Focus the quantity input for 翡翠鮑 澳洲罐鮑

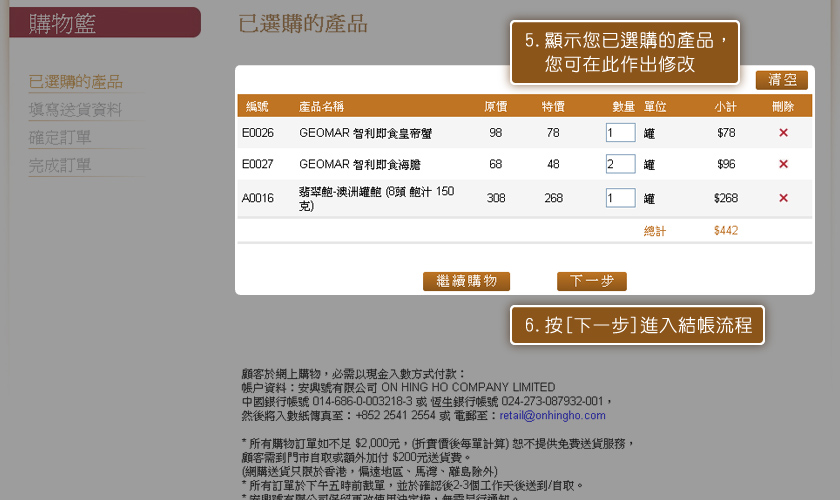(620, 198)
